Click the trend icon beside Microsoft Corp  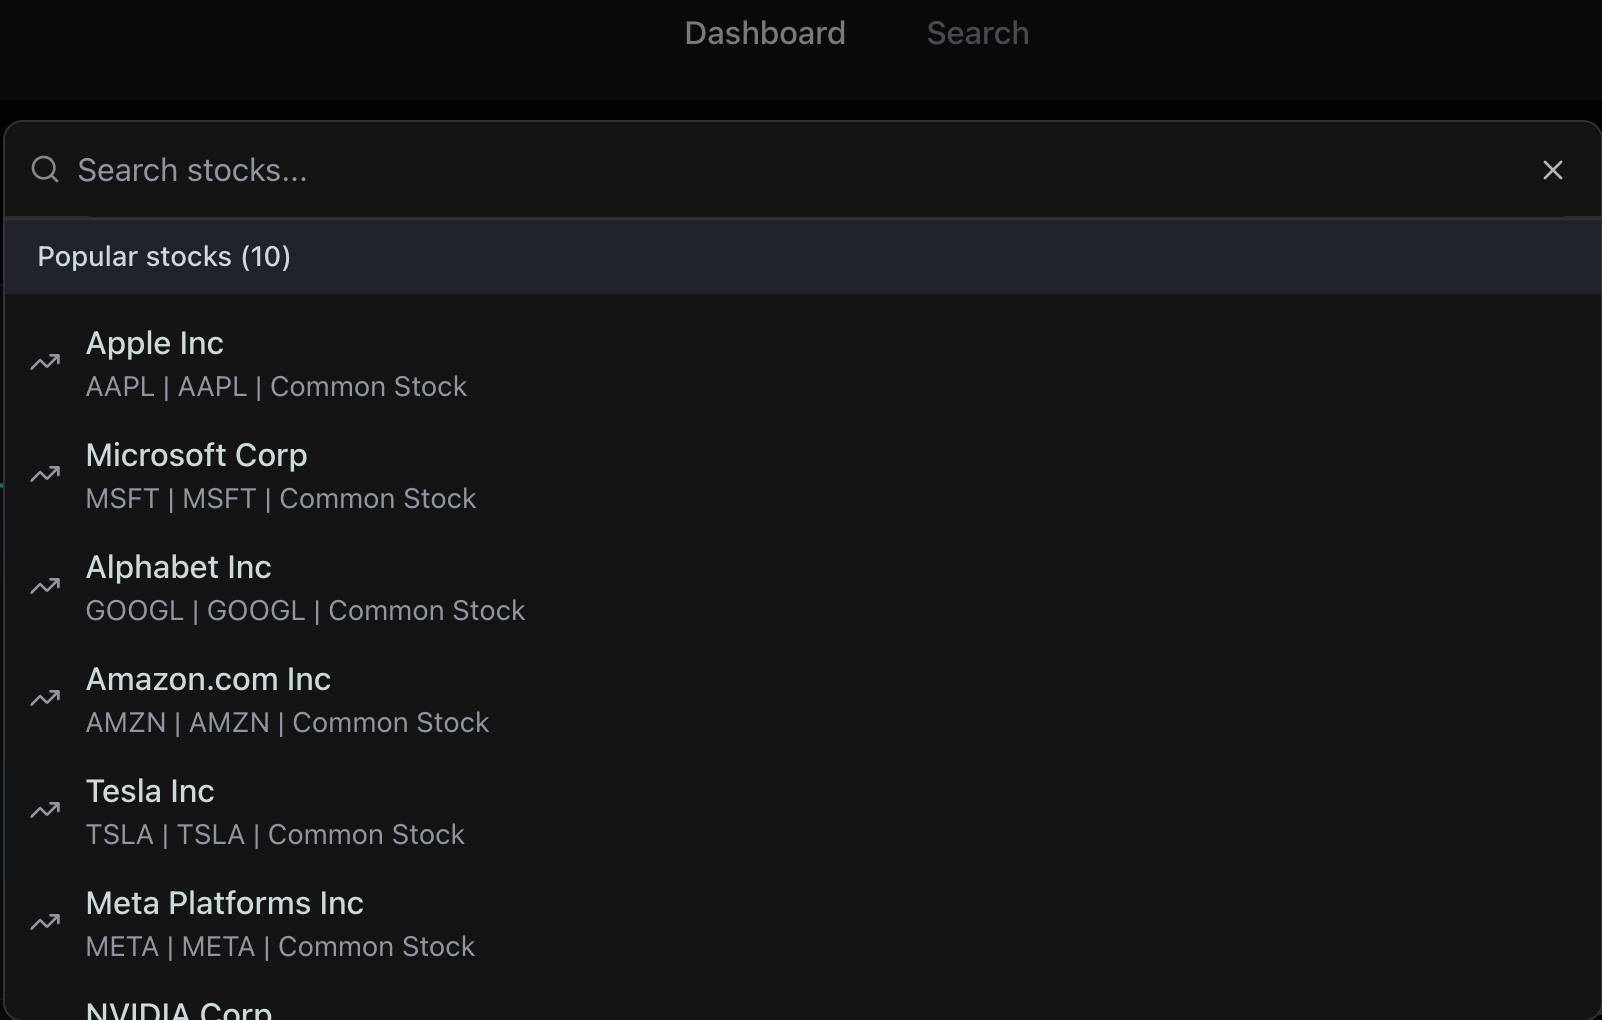point(45,475)
